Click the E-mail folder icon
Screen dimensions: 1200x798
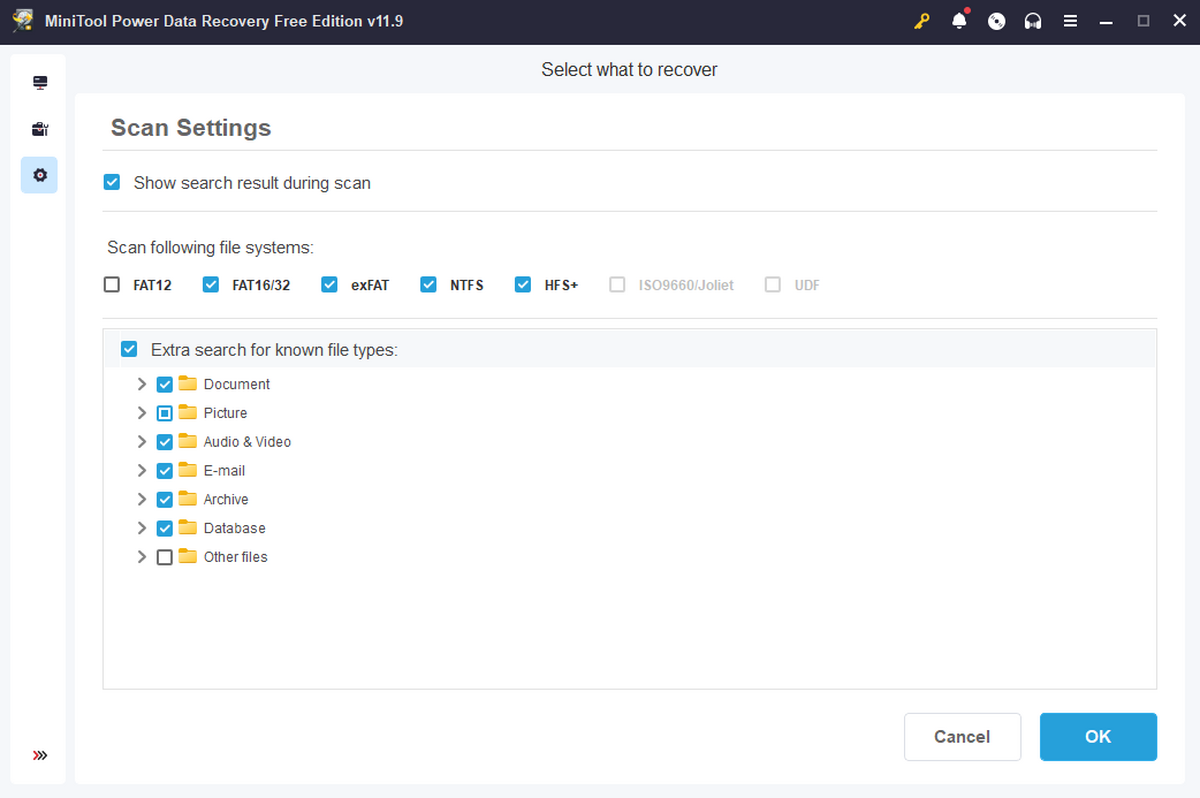coord(188,470)
